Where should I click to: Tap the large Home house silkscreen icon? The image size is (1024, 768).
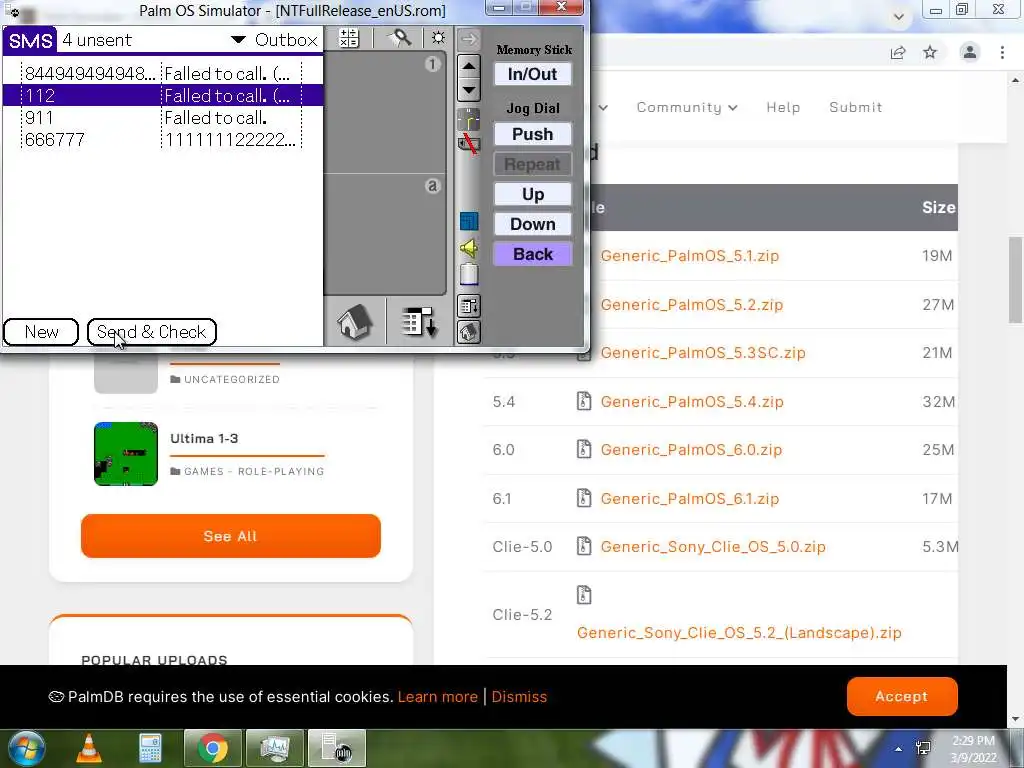coord(355,321)
